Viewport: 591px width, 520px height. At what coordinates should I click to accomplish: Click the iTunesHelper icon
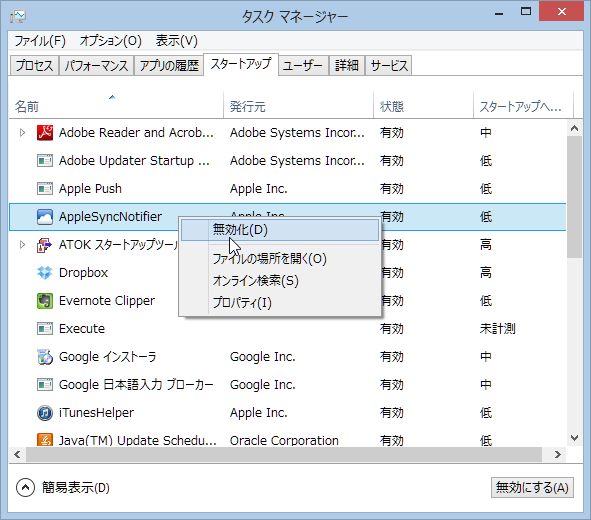pyautogui.click(x=45, y=413)
